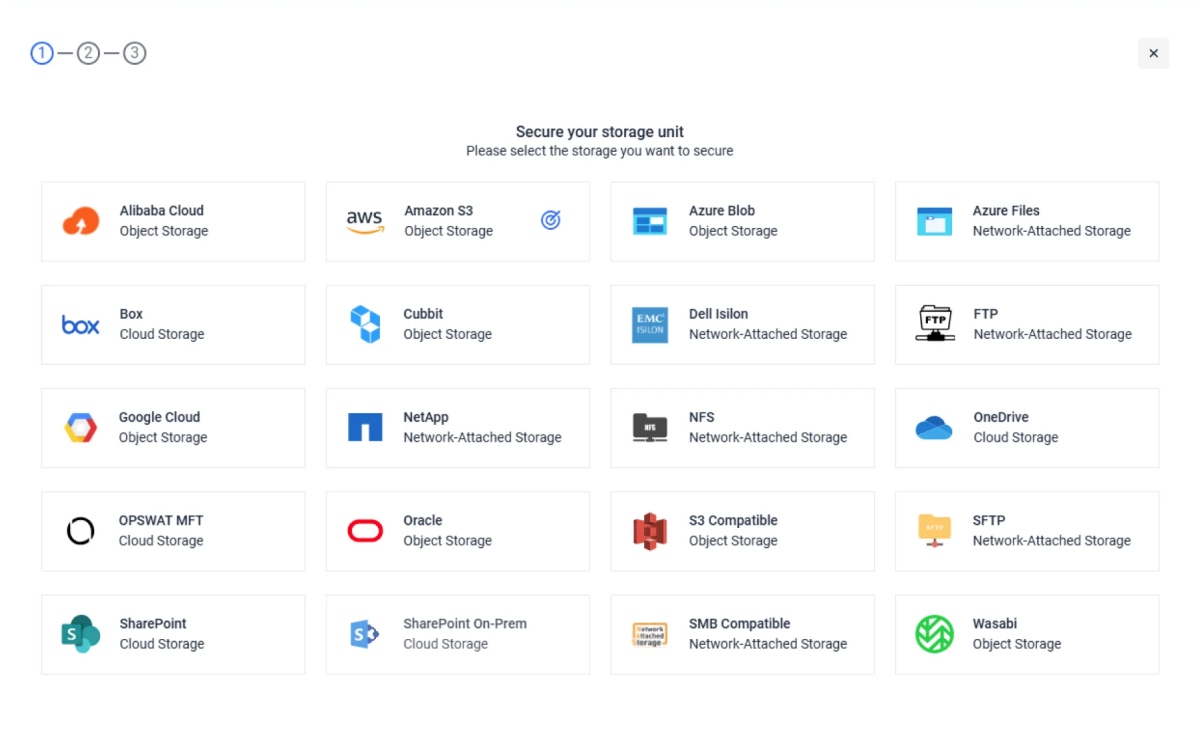Choose the SharePoint label text

pos(153,623)
